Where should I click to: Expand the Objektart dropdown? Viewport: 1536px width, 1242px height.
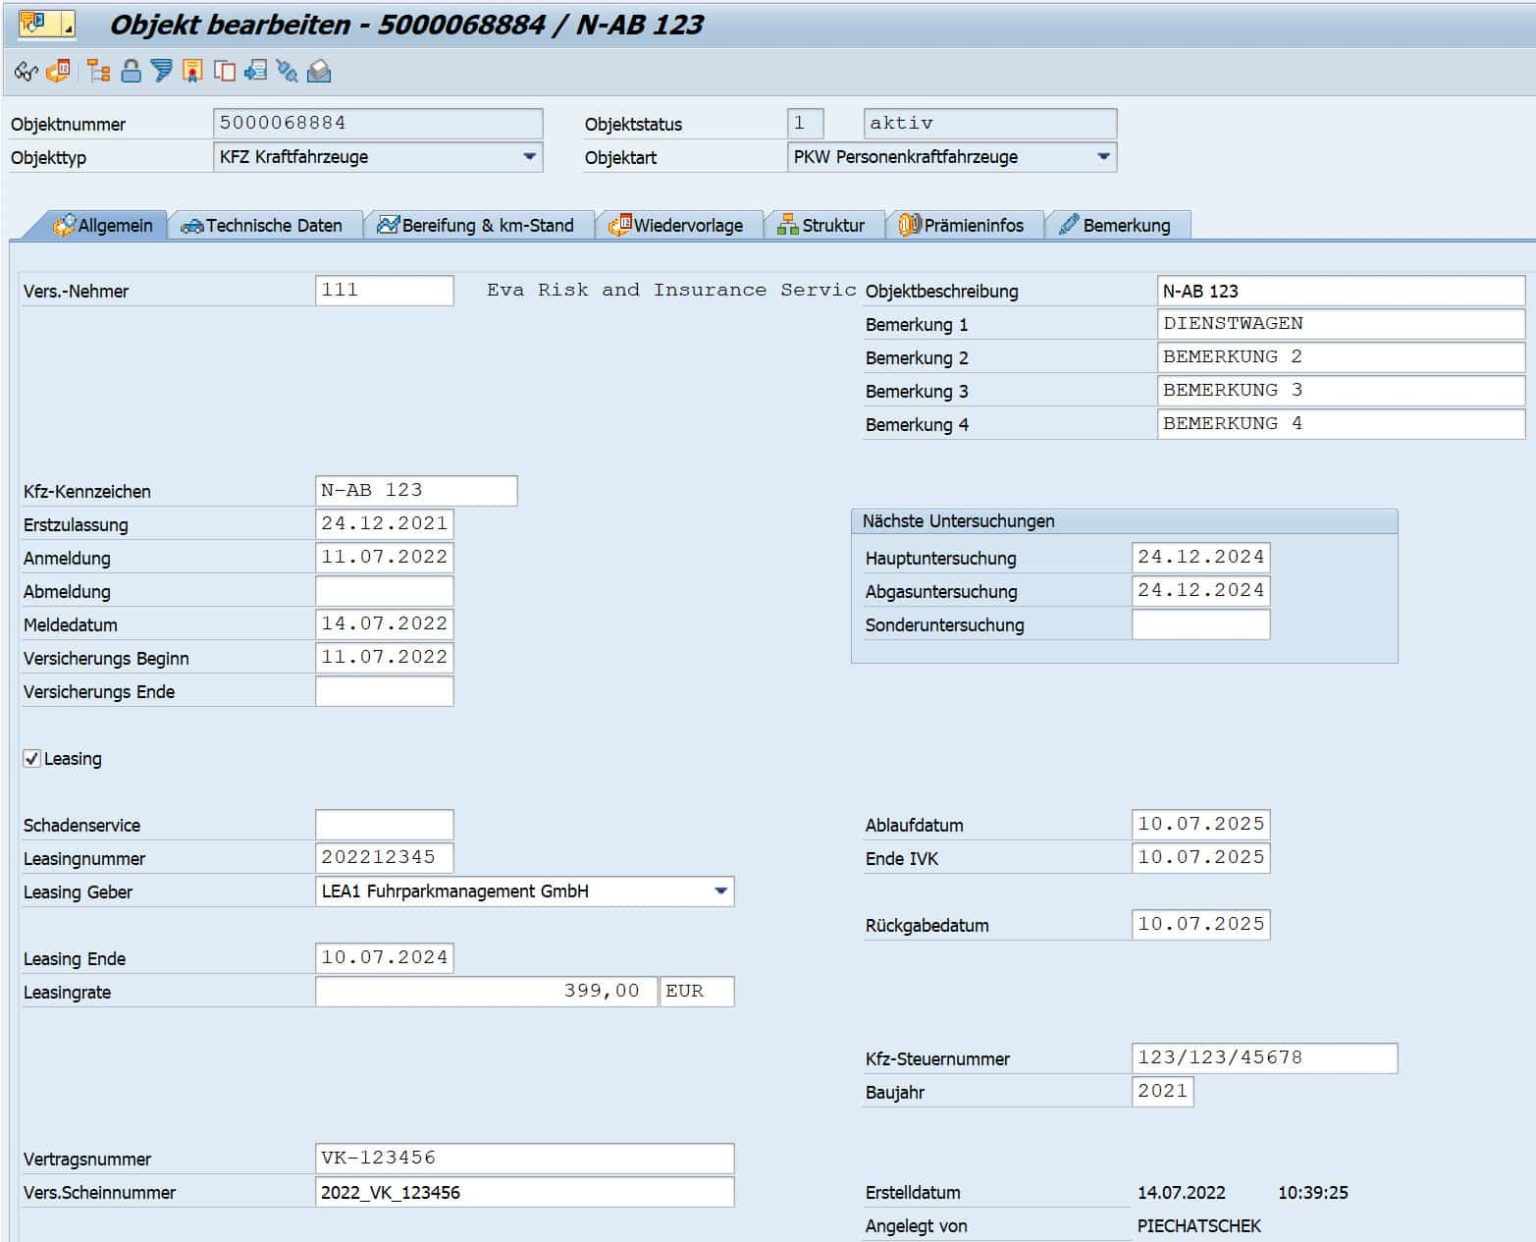1103,157
